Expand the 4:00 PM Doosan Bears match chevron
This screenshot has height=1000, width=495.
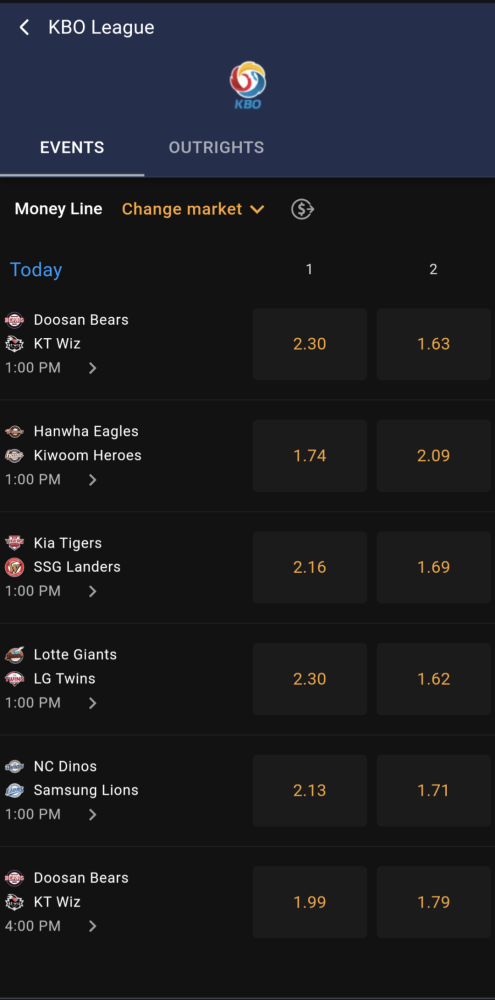[92, 926]
